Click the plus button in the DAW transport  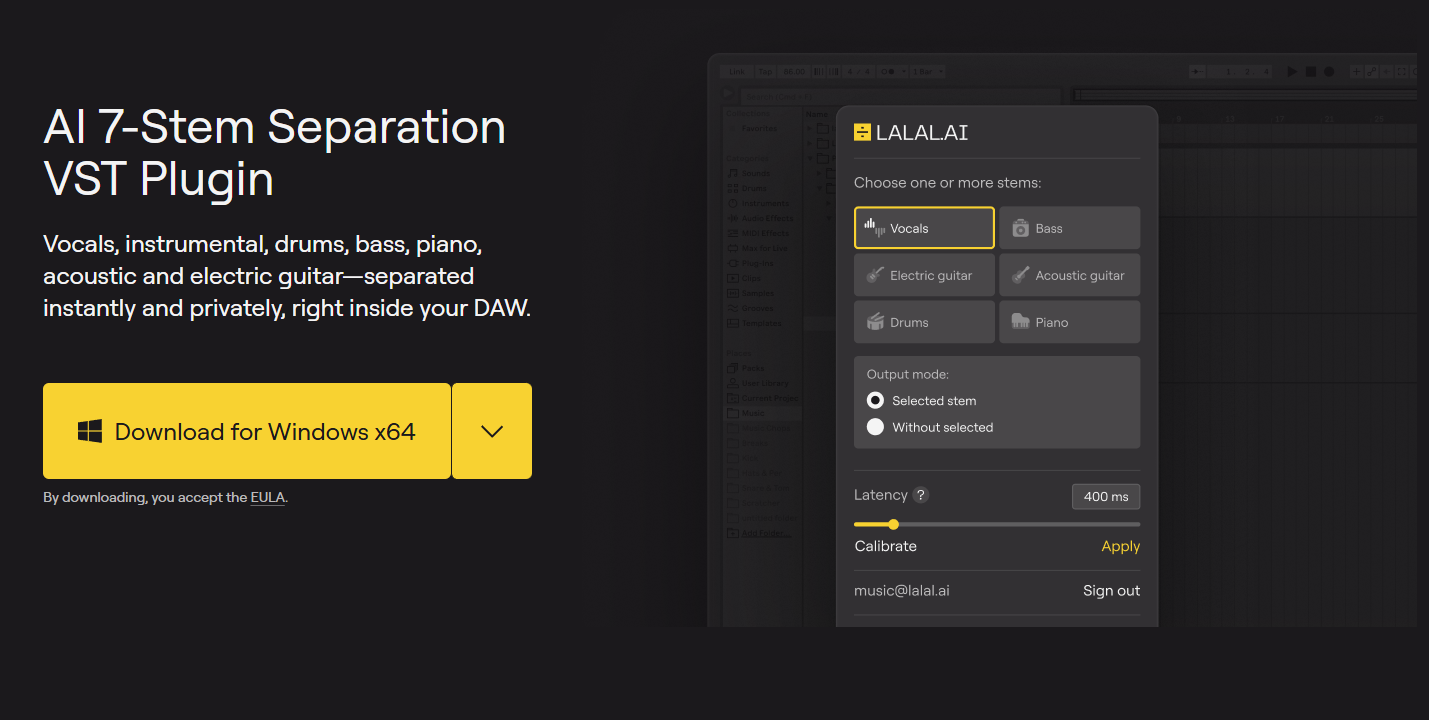[x=1357, y=72]
